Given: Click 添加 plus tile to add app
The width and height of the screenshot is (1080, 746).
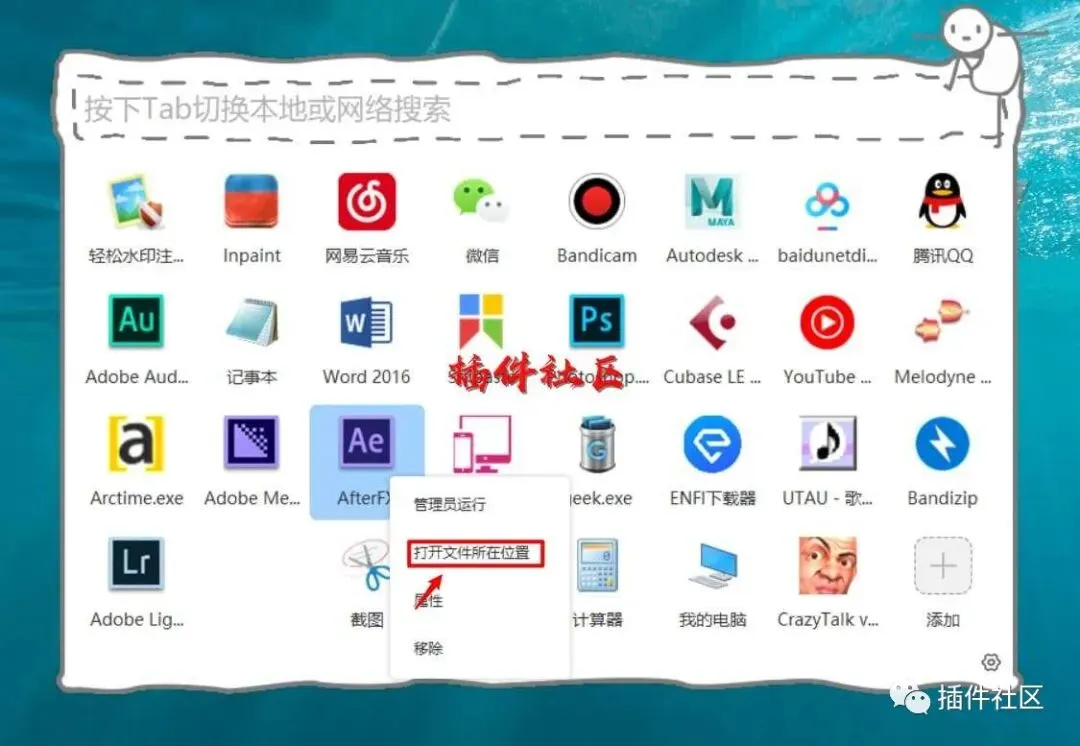Looking at the screenshot, I should pos(942,566).
